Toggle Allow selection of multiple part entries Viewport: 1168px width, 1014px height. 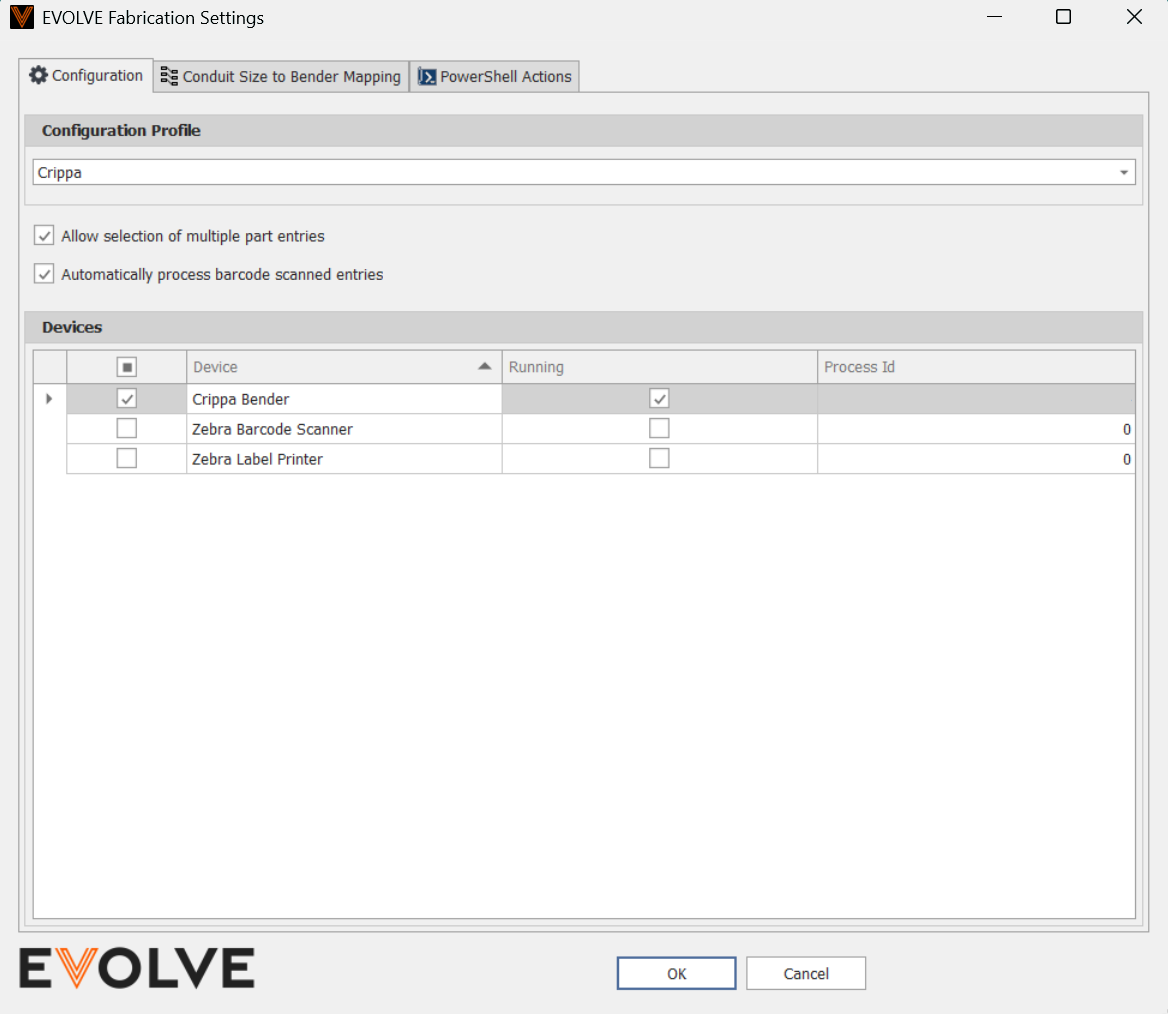(44, 236)
